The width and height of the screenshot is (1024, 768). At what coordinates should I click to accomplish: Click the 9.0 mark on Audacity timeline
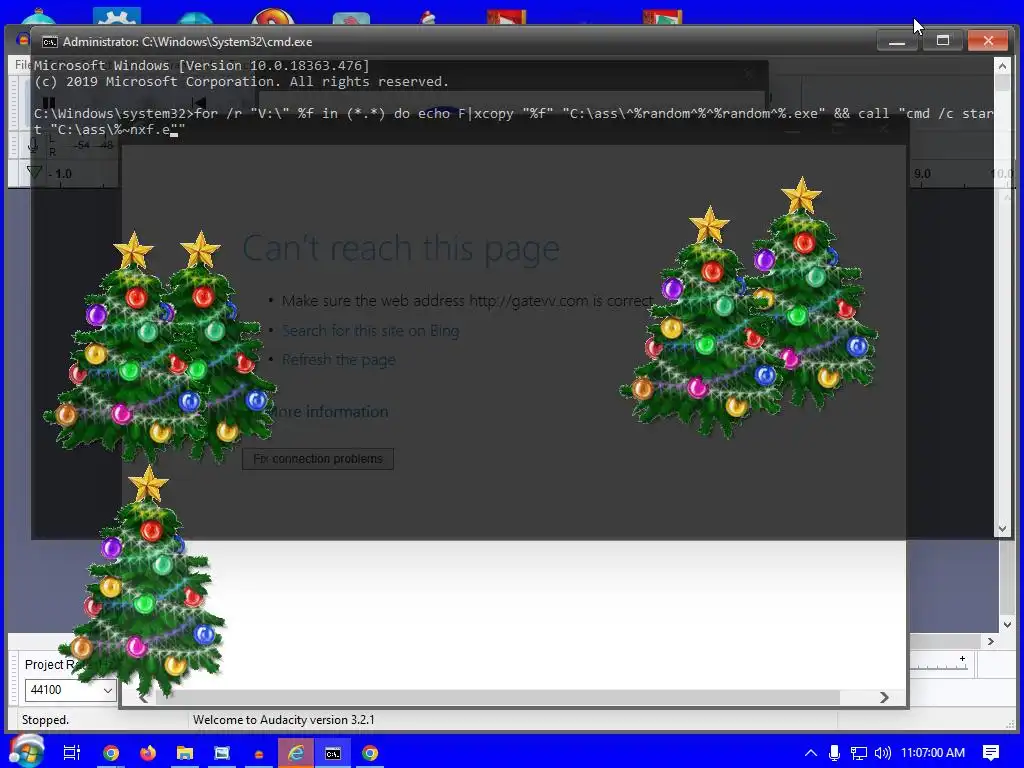[922, 174]
